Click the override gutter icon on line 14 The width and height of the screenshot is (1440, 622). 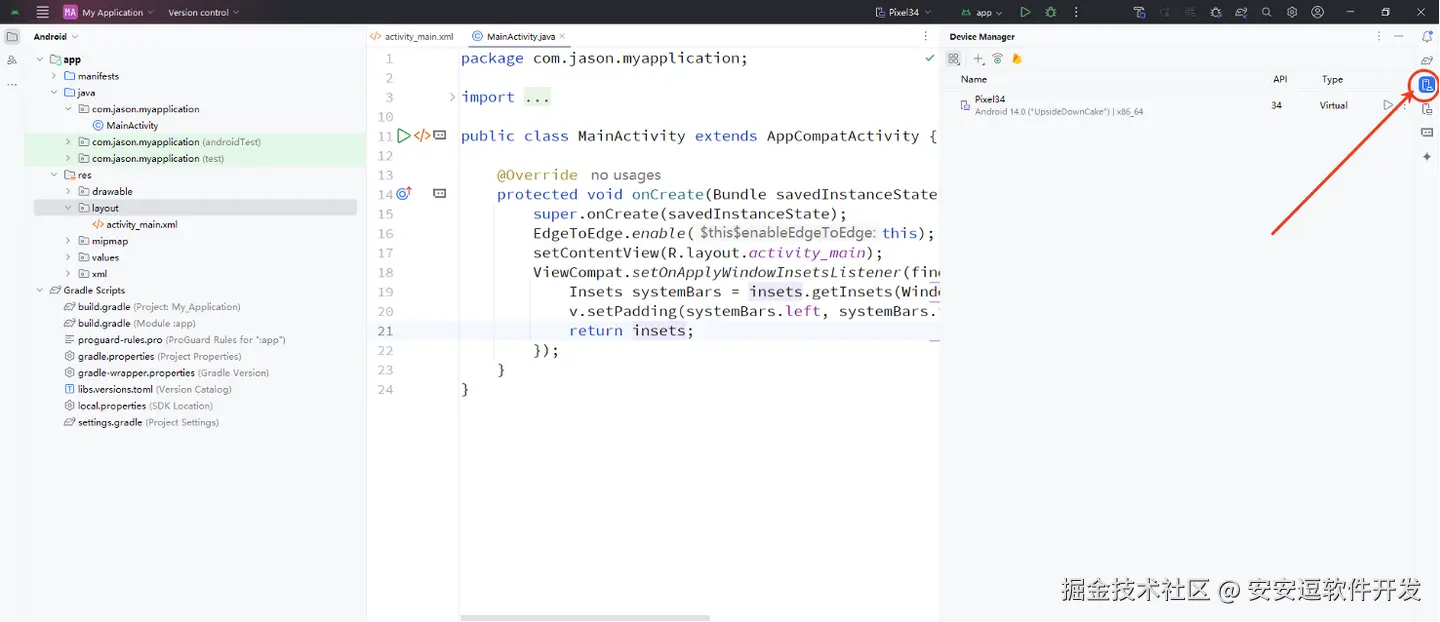(404, 194)
